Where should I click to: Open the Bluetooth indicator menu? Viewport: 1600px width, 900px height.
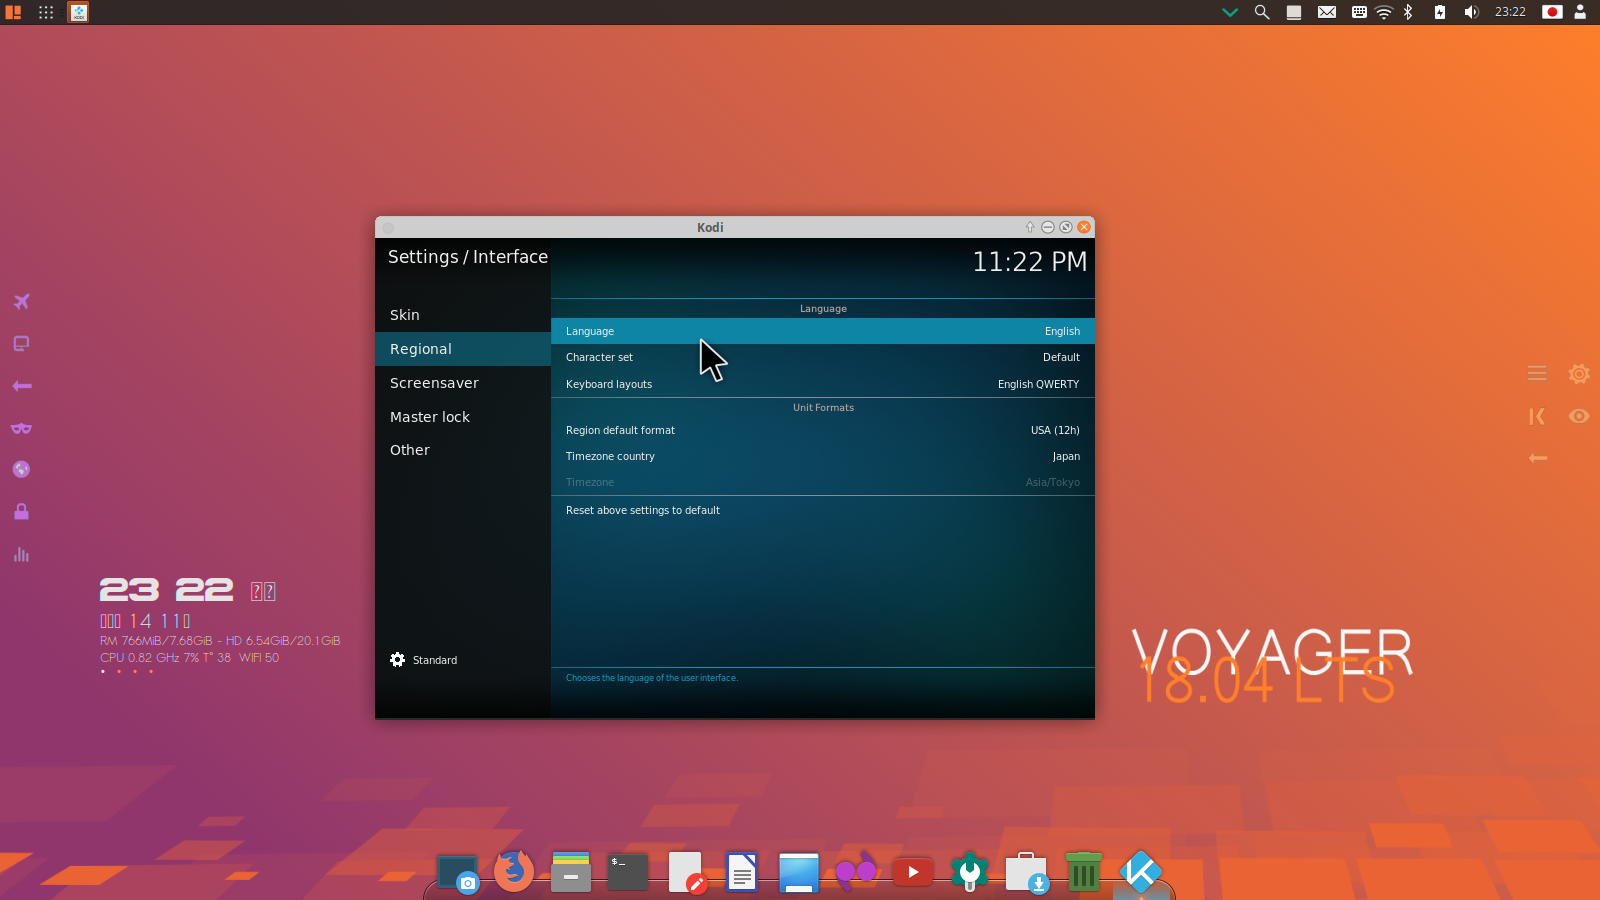[1408, 12]
